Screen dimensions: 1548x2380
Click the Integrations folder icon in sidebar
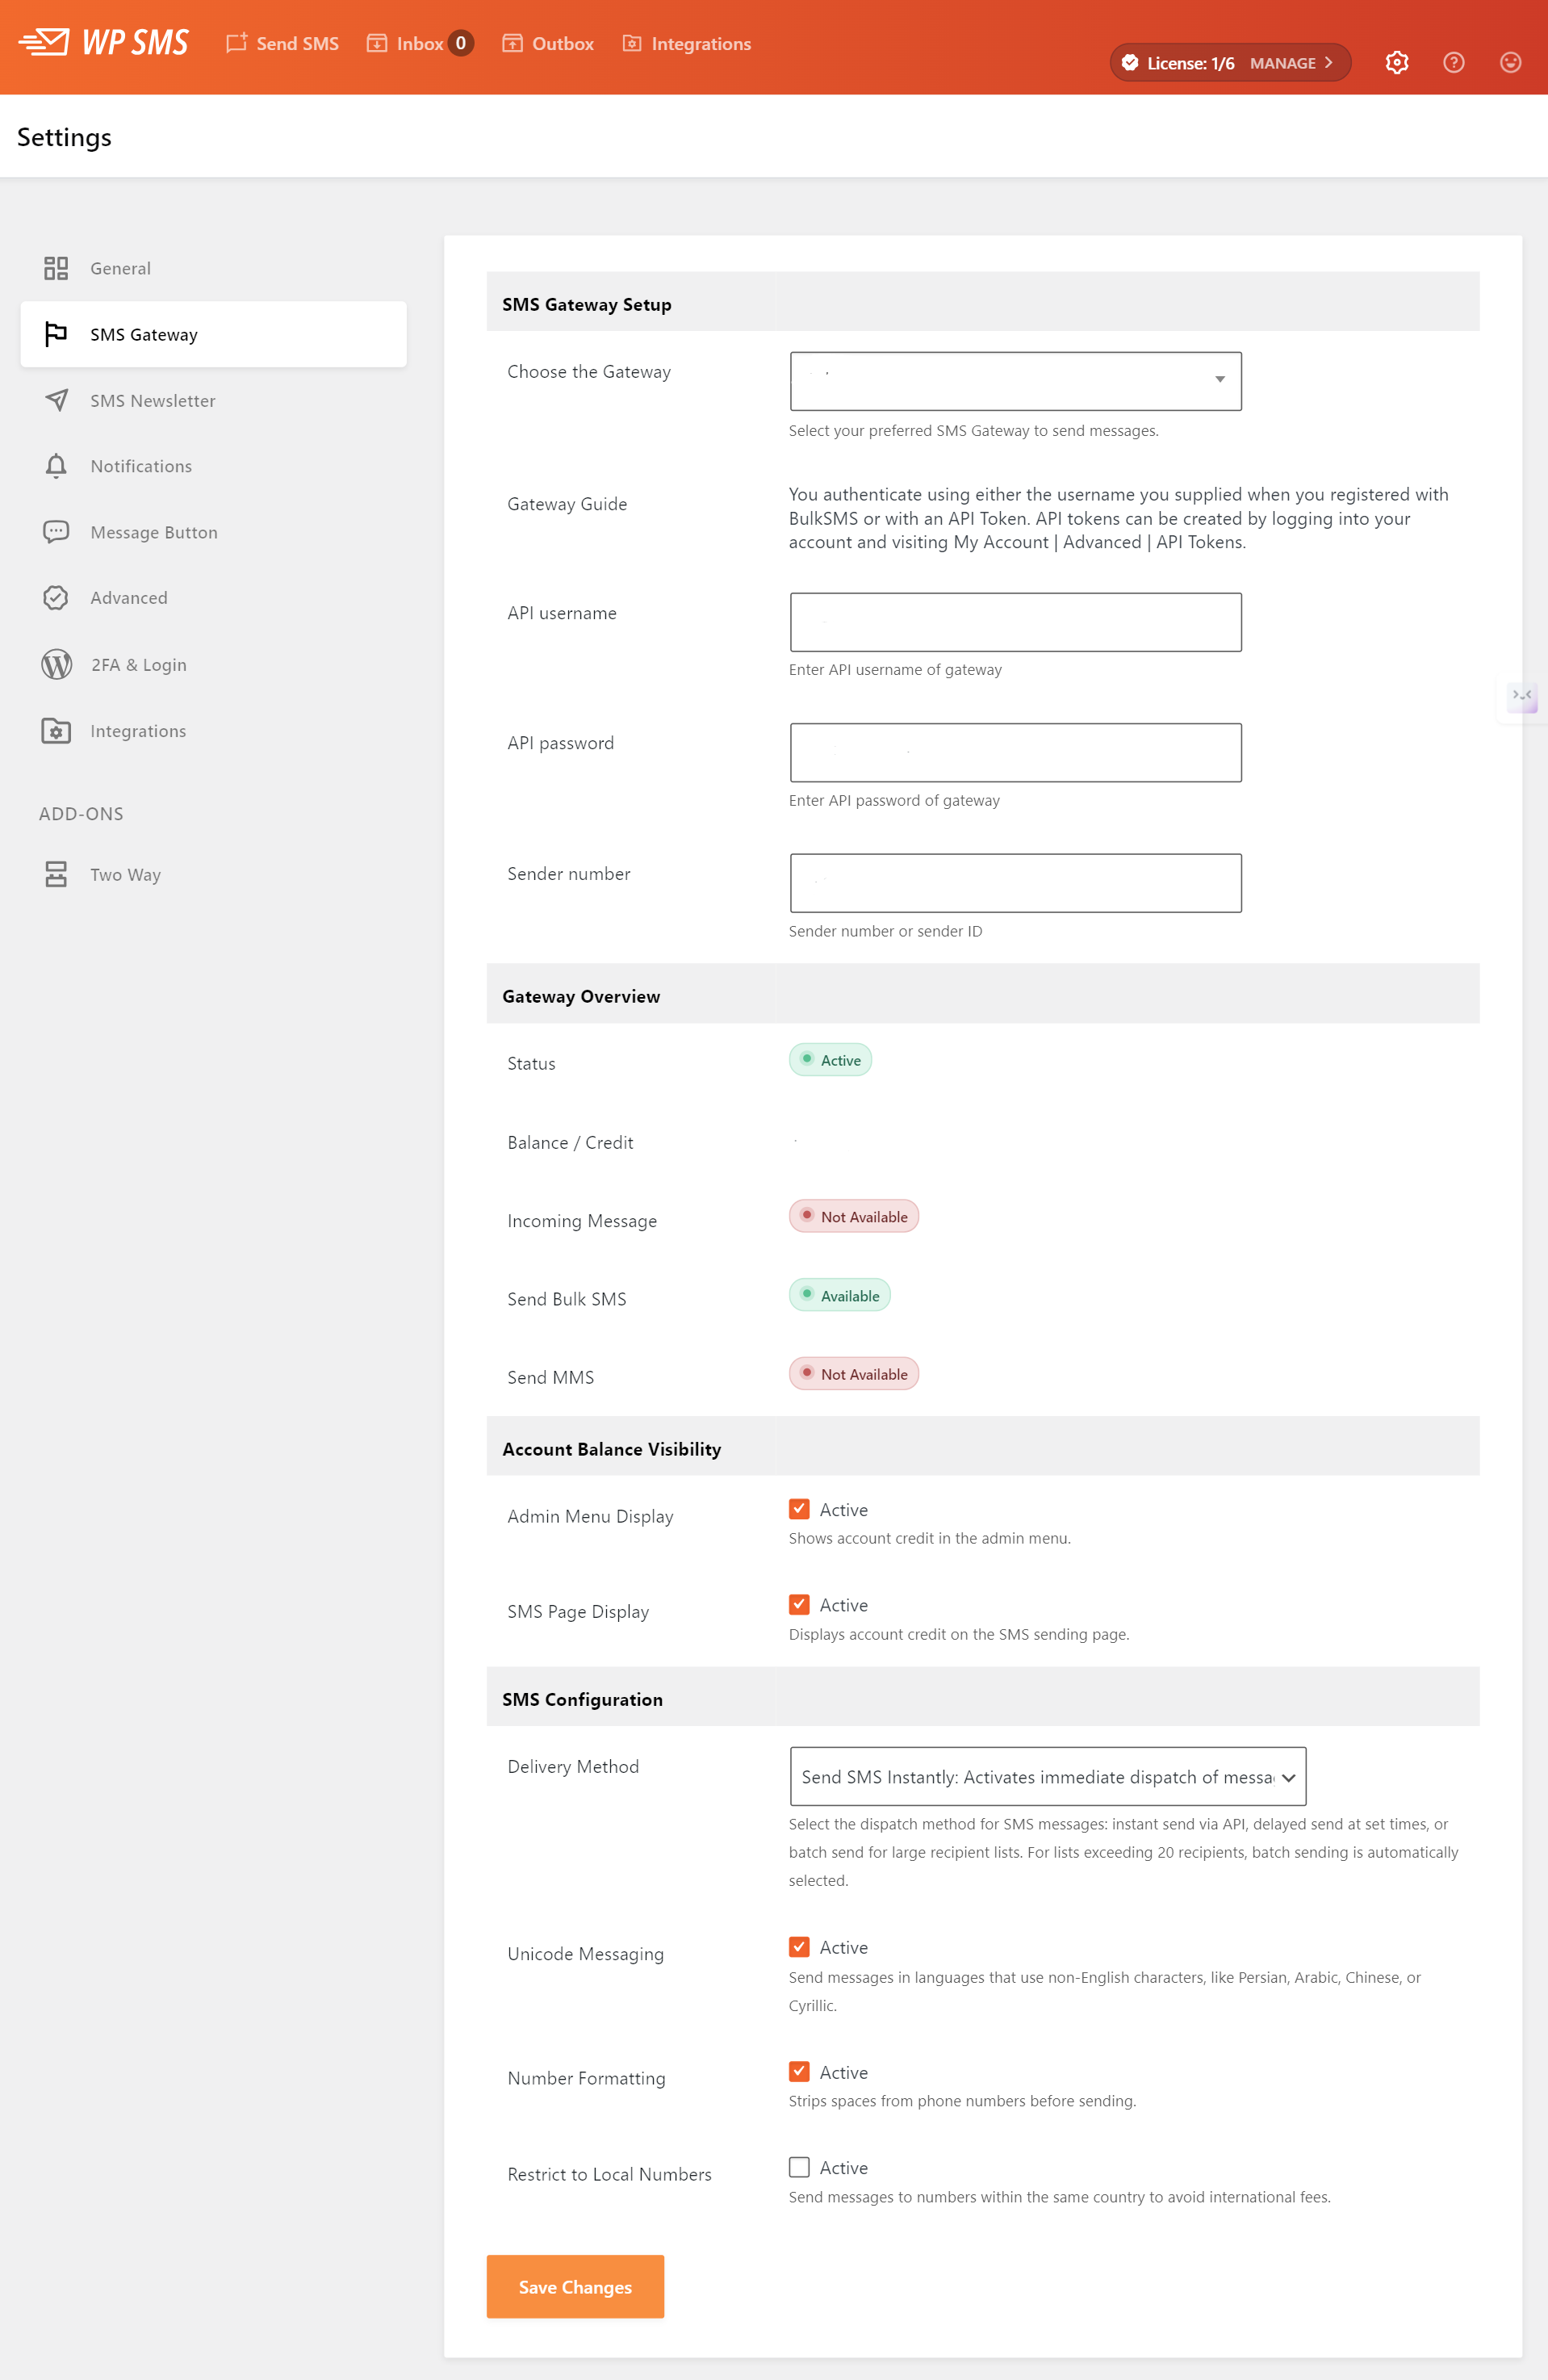coord(56,731)
